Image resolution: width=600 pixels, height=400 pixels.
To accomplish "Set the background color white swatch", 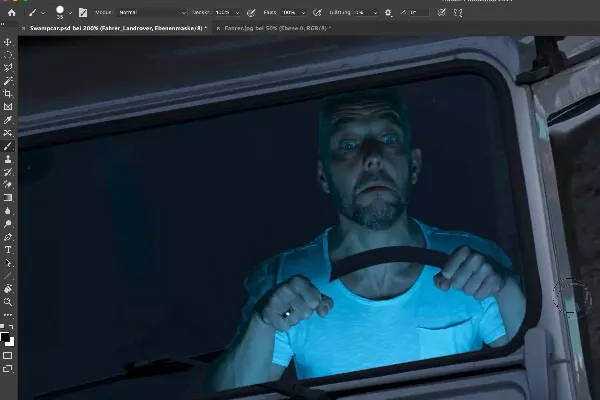I will point(11,343).
